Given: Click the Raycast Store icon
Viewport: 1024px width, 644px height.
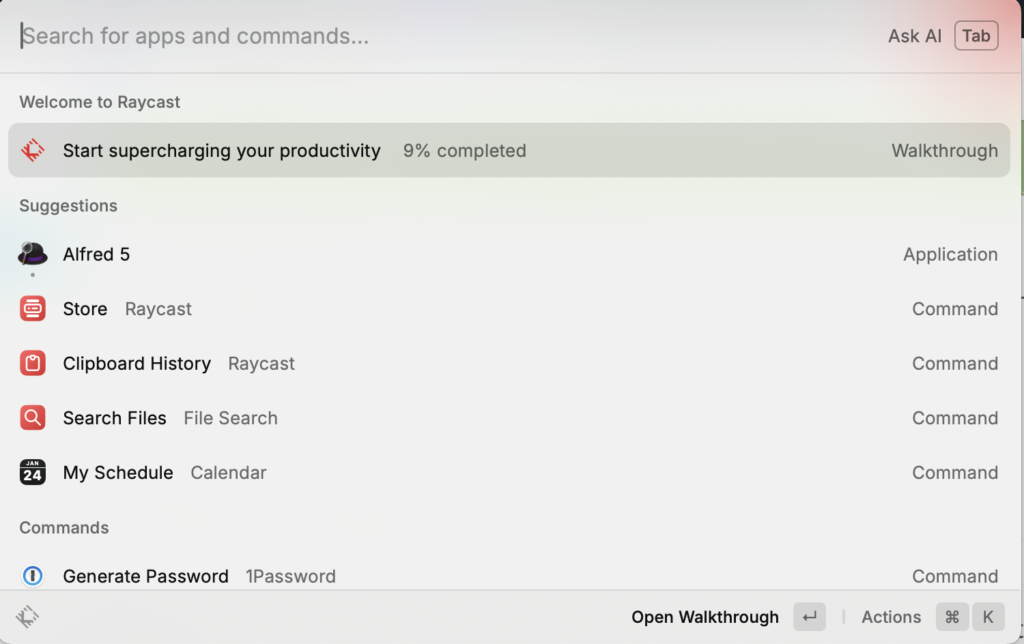Looking at the screenshot, I should [x=33, y=309].
